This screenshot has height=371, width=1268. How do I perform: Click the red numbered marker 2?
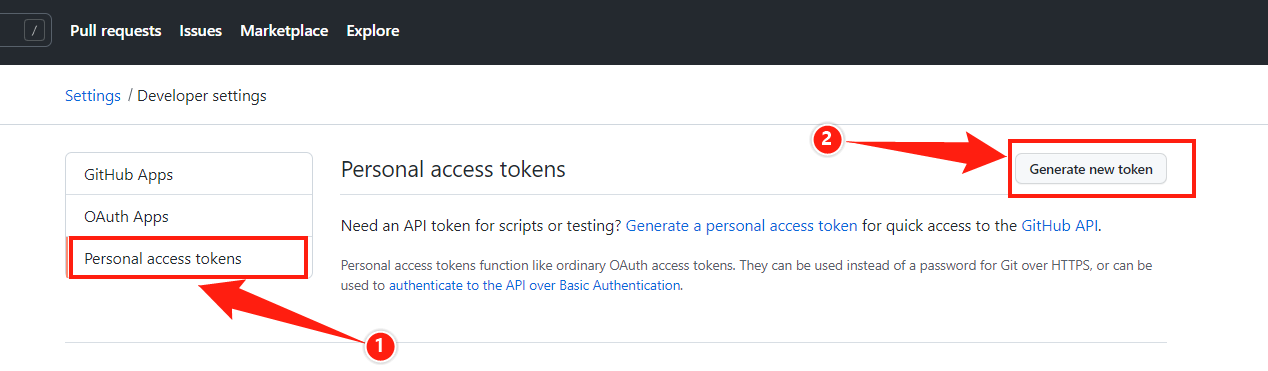(x=826, y=140)
